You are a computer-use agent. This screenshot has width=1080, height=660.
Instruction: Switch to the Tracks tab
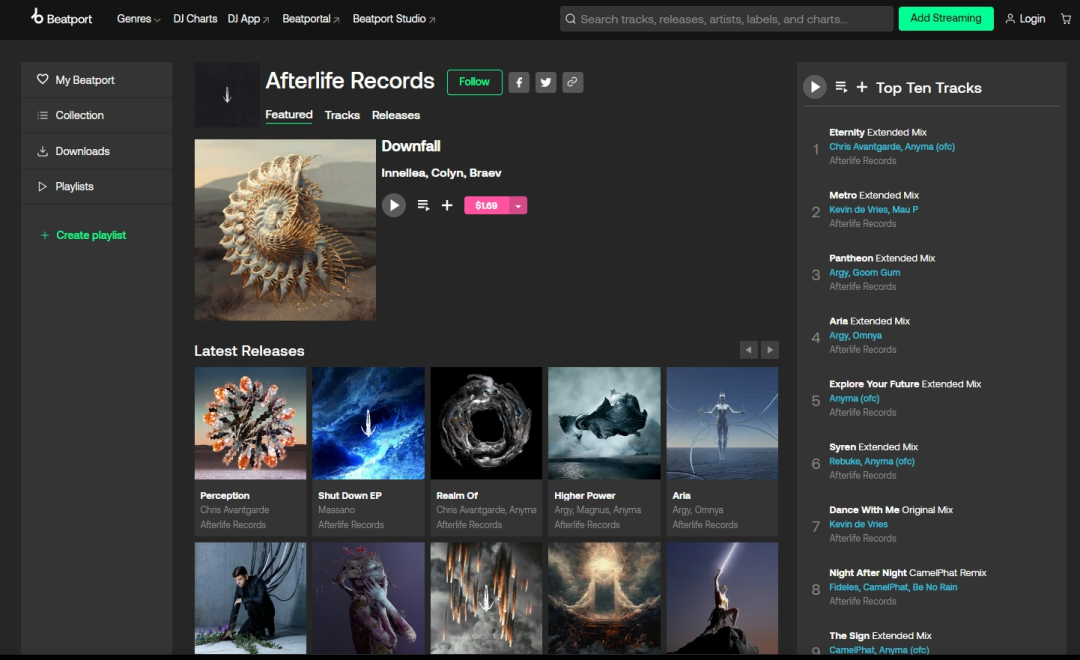point(342,115)
